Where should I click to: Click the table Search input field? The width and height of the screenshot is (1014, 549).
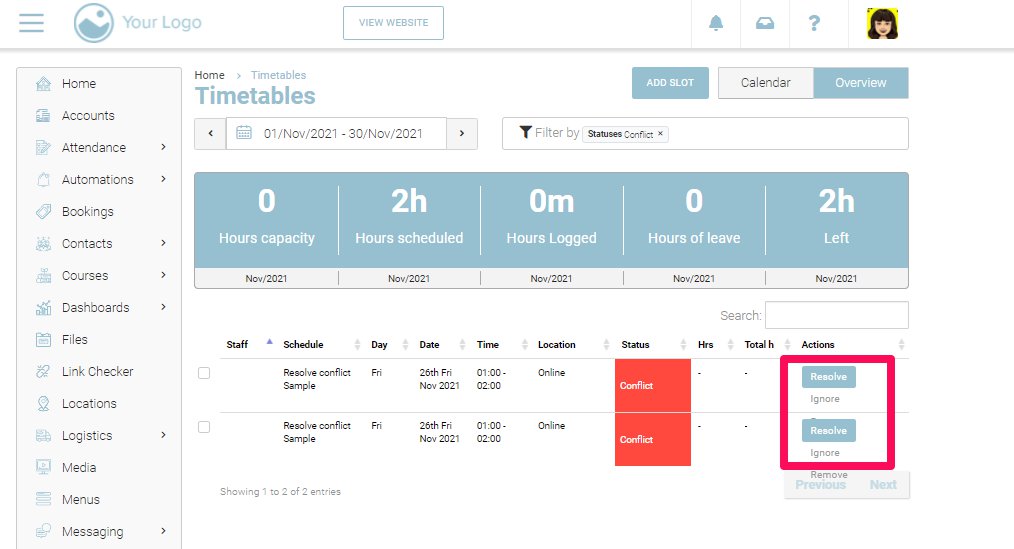[x=836, y=315]
